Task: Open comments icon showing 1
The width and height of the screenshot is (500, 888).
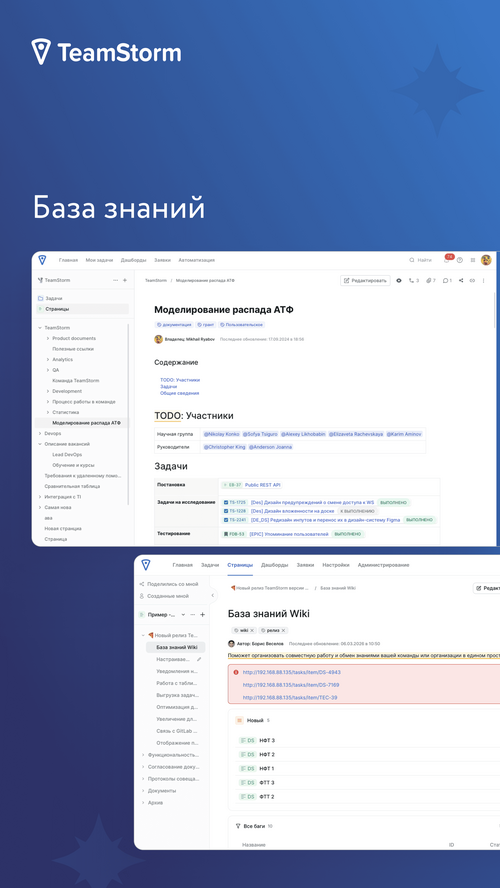Action: [x=447, y=280]
